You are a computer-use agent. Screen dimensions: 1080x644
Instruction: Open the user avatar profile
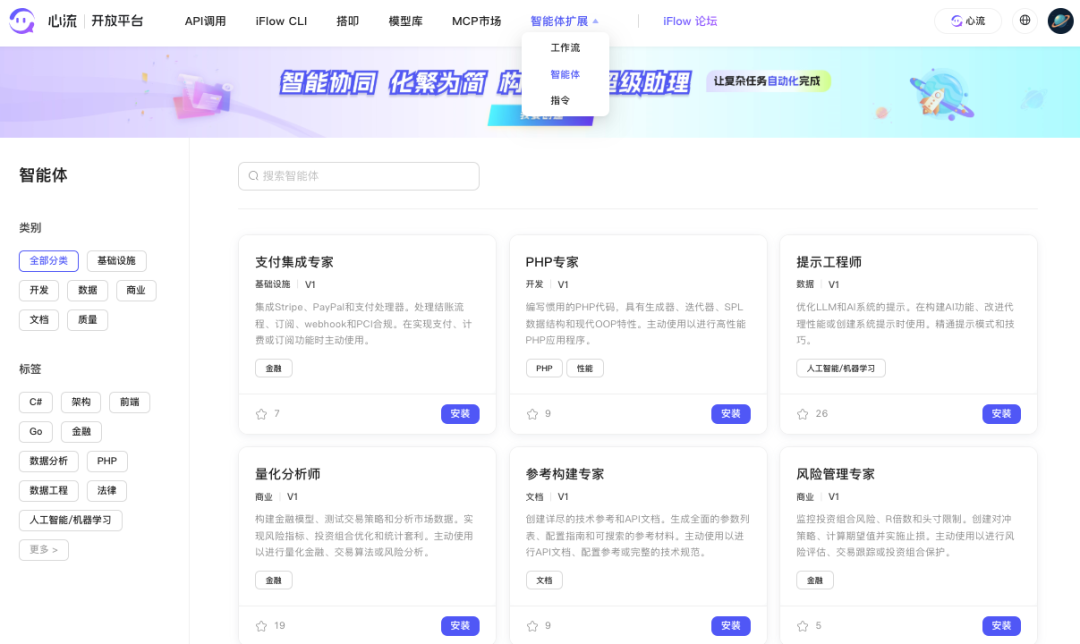[1060, 21]
